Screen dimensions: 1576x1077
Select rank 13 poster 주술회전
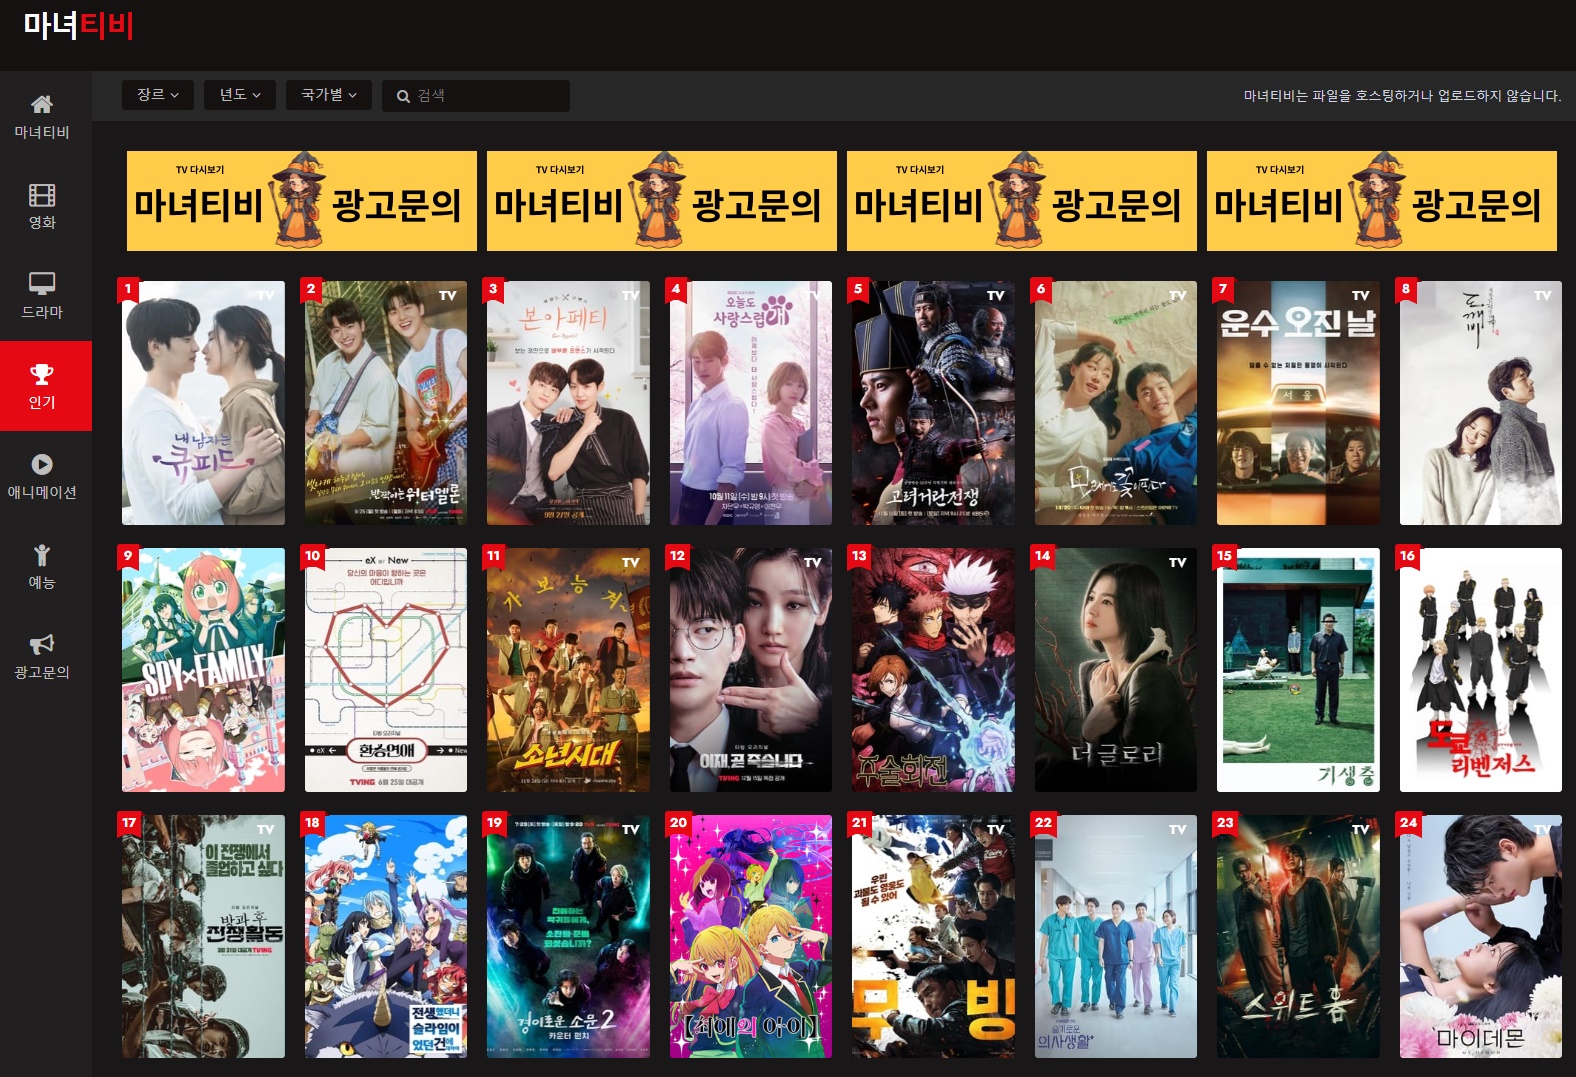933,670
